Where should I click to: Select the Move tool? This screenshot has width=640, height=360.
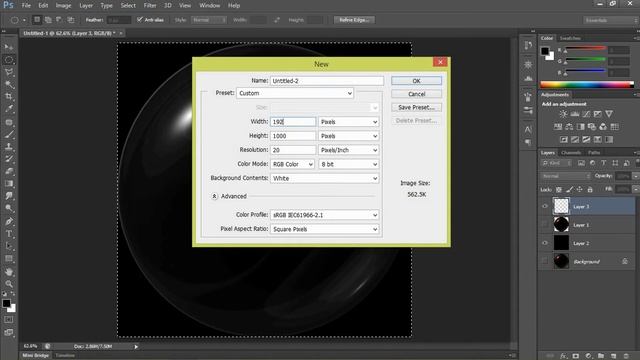[x=9, y=47]
